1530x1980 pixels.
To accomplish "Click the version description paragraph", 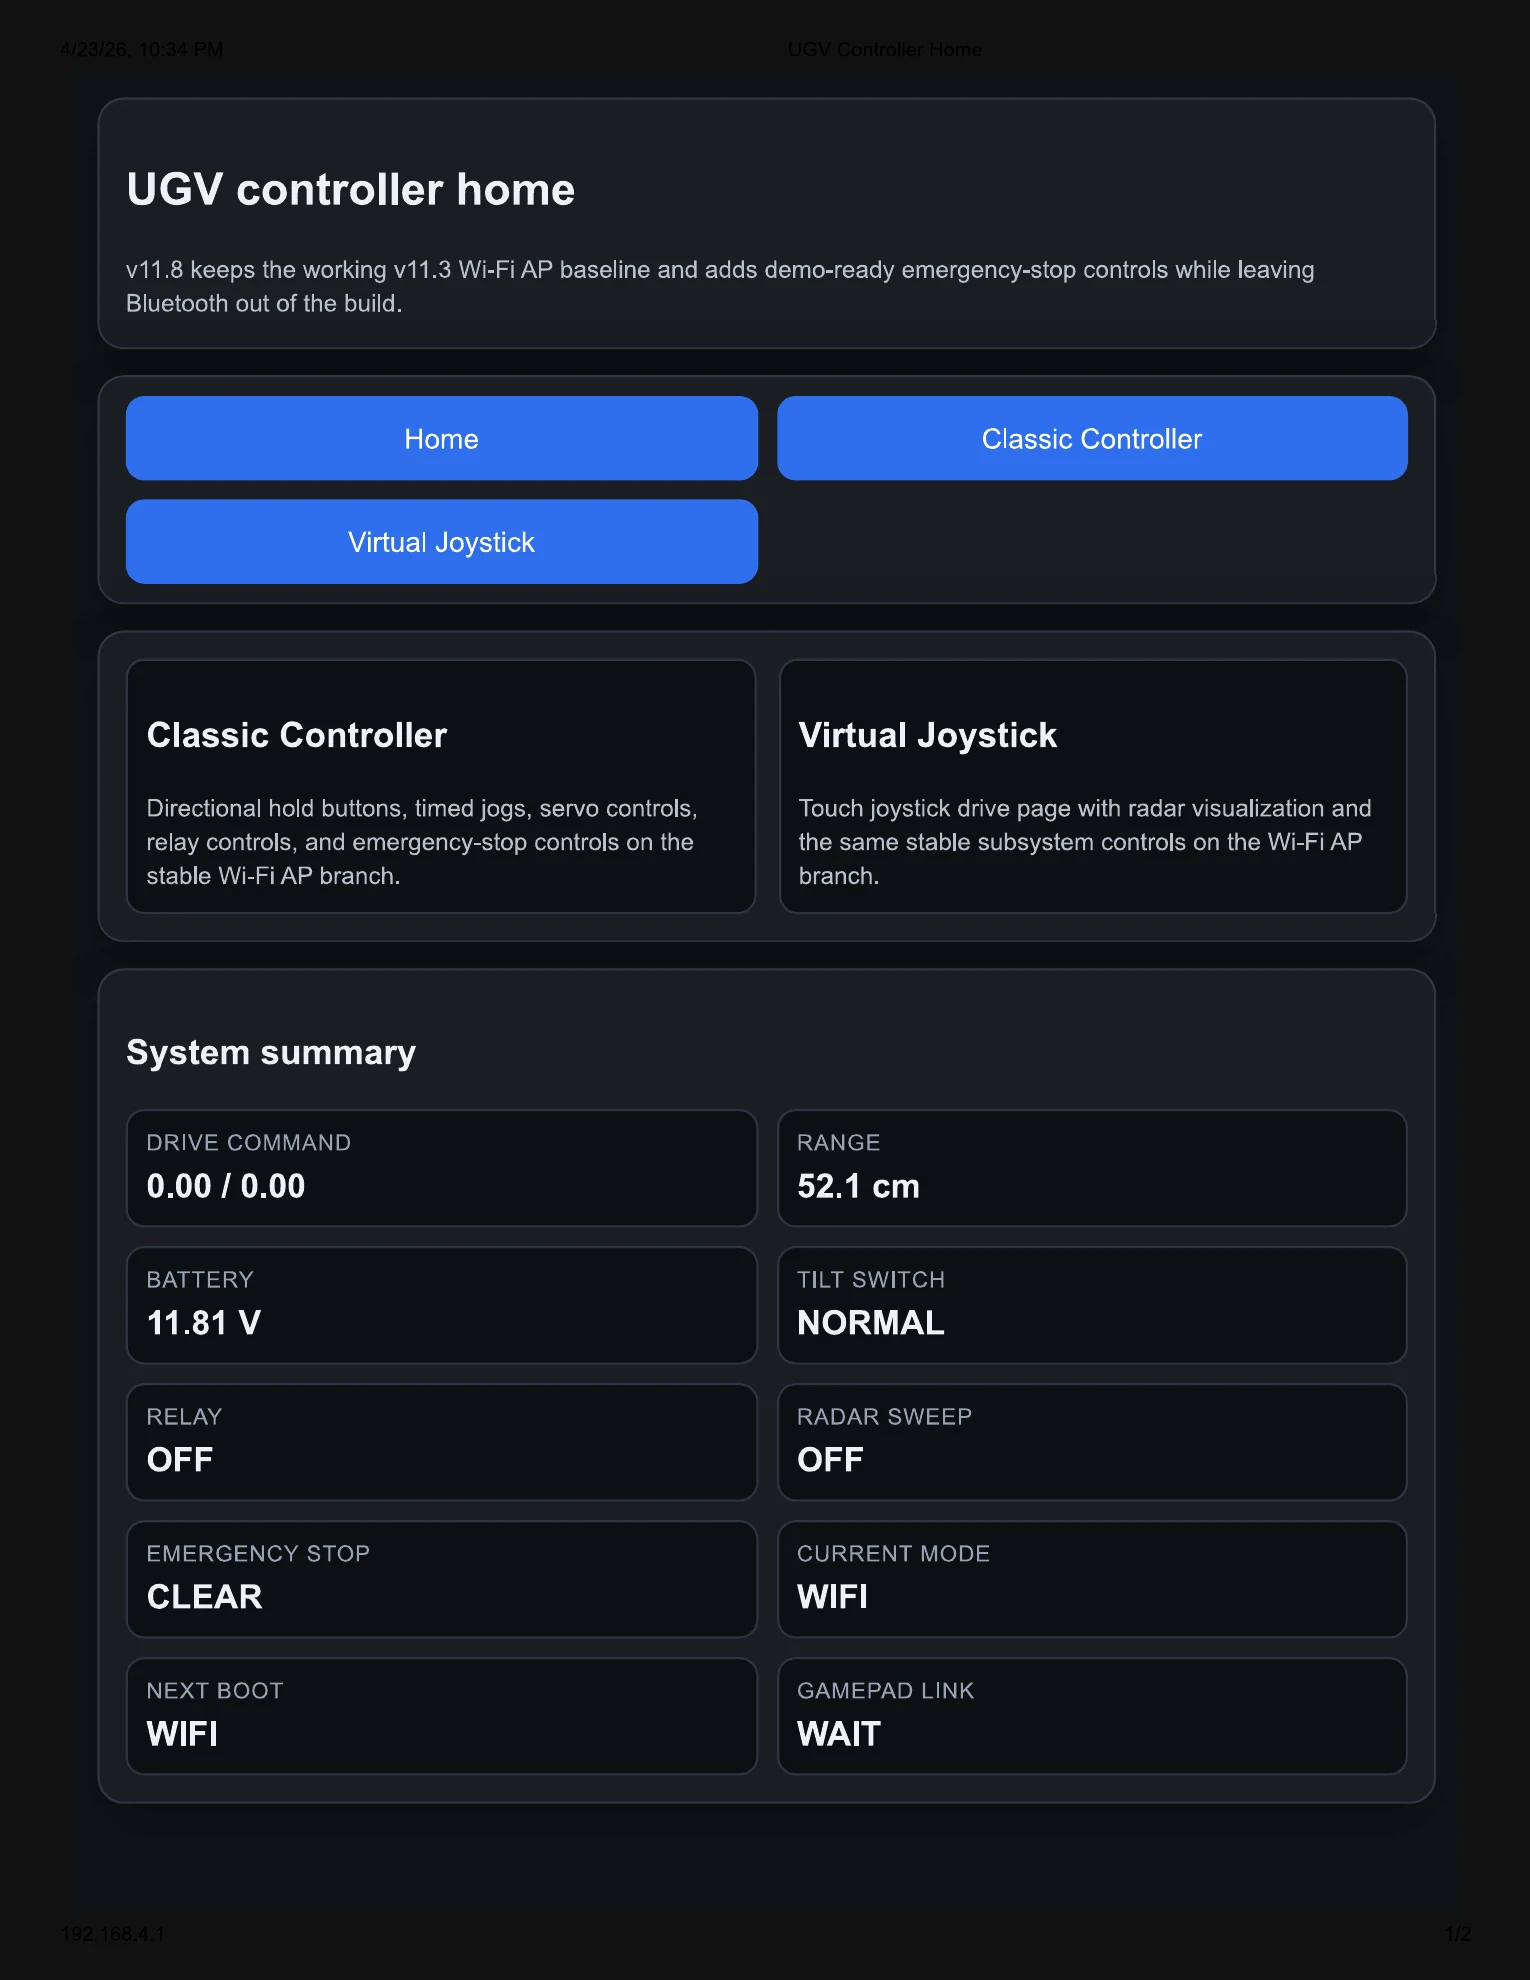I will point(720,286).
